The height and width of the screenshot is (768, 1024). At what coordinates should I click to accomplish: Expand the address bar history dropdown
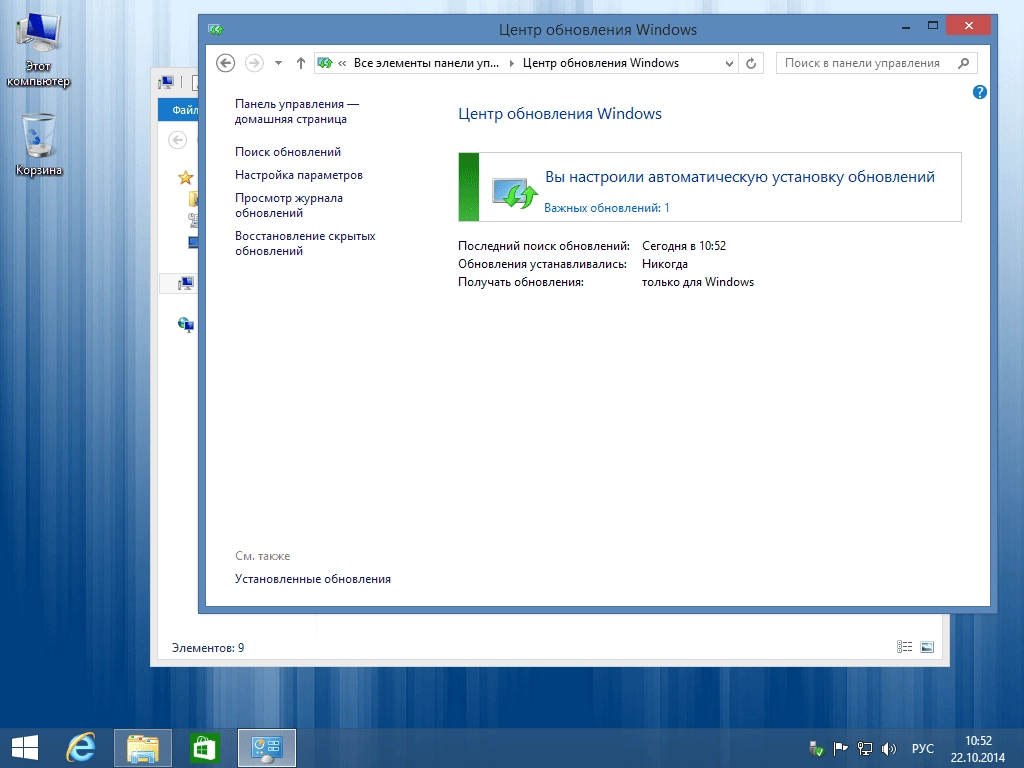[729, 63]
